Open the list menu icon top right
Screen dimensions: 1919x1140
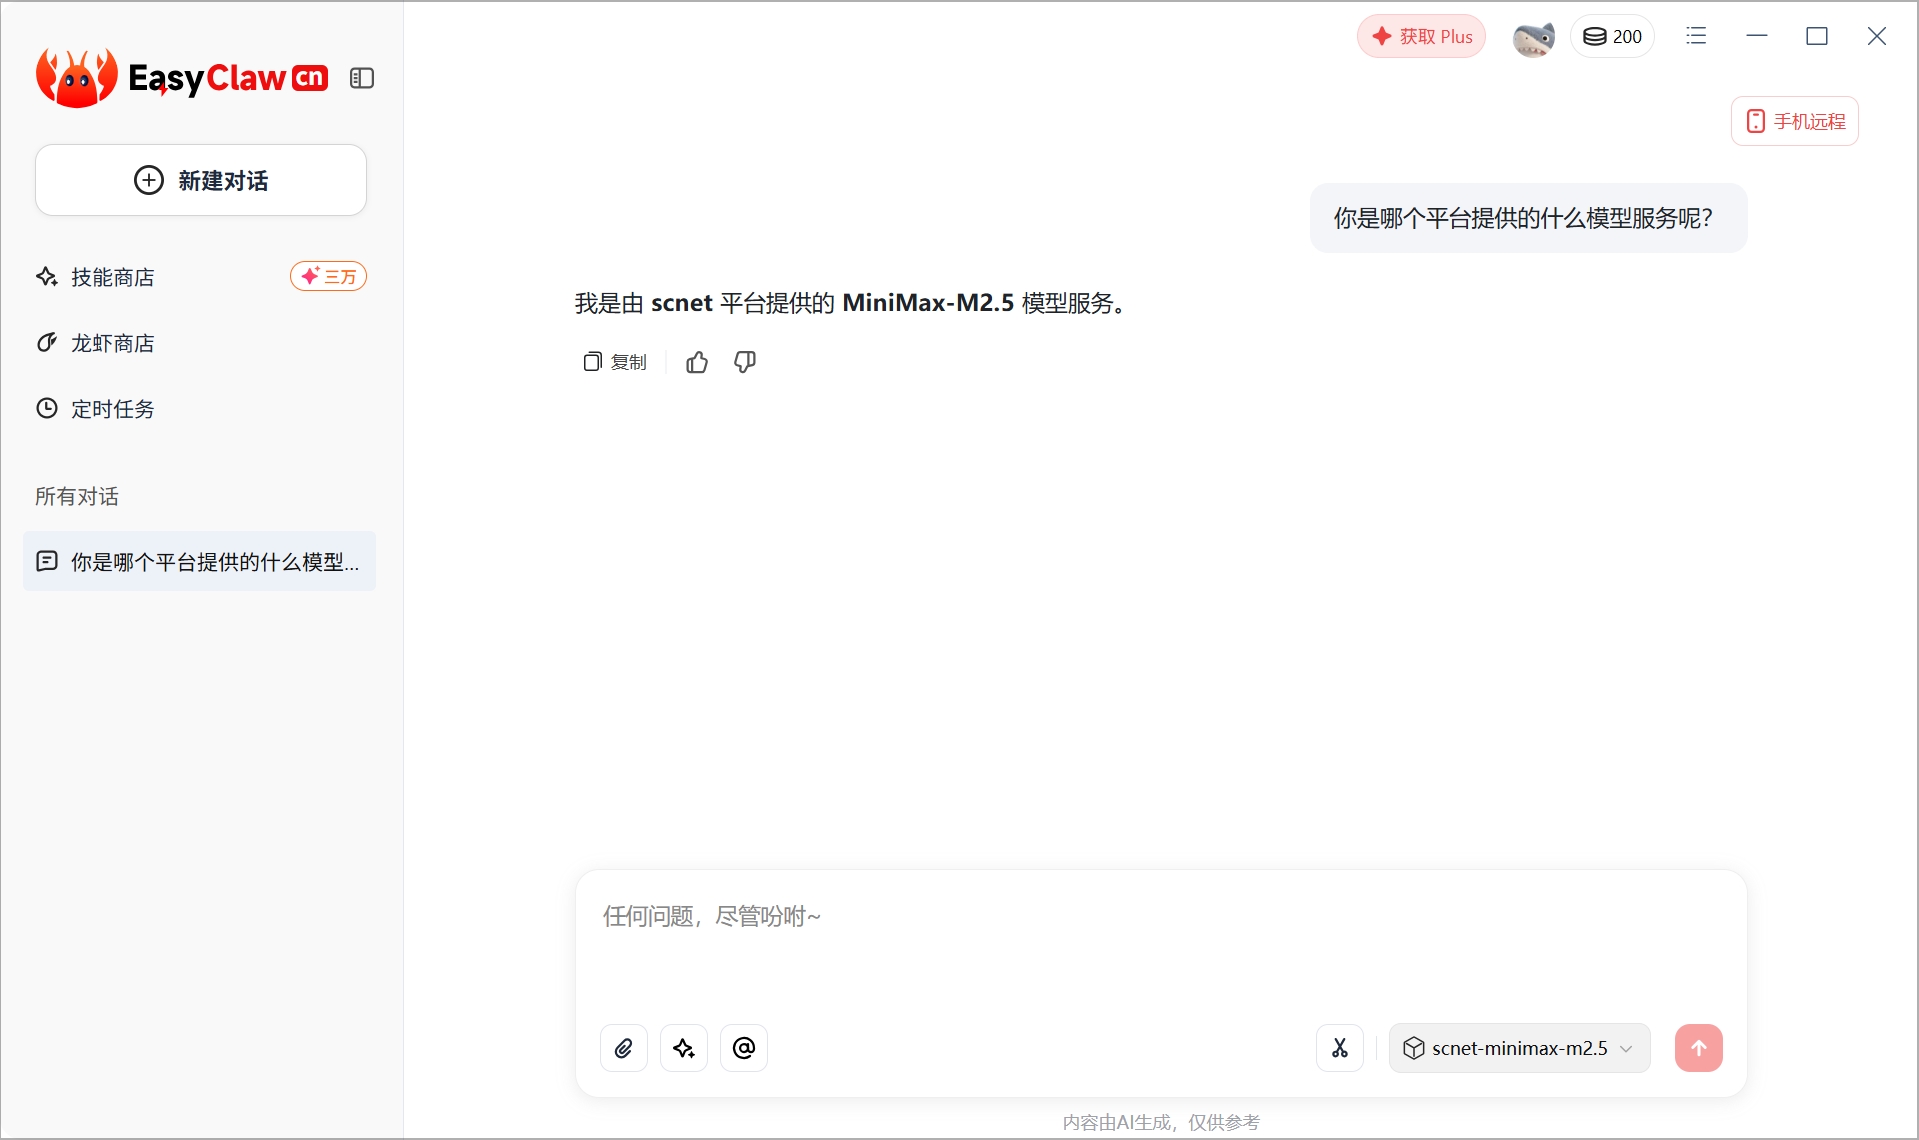click(x=1695, y=35)
